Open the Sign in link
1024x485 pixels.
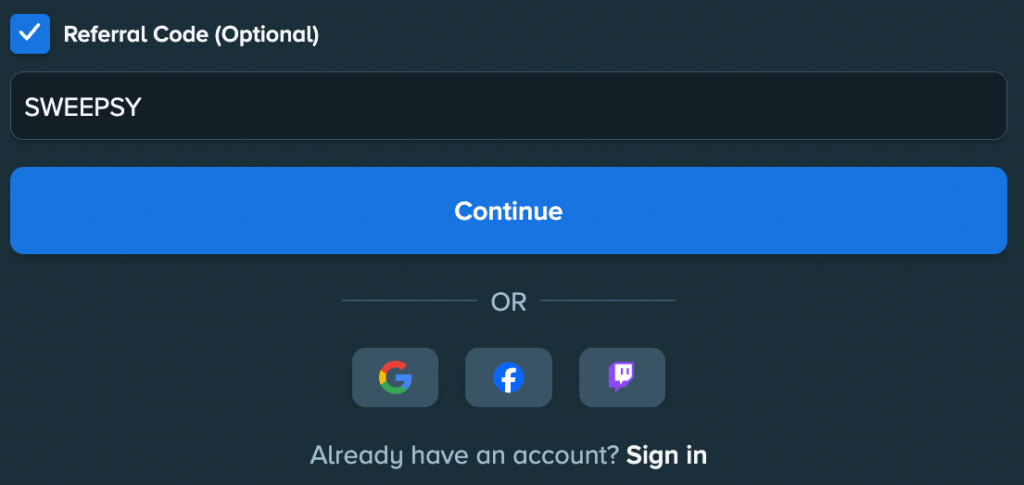[666, 455]
